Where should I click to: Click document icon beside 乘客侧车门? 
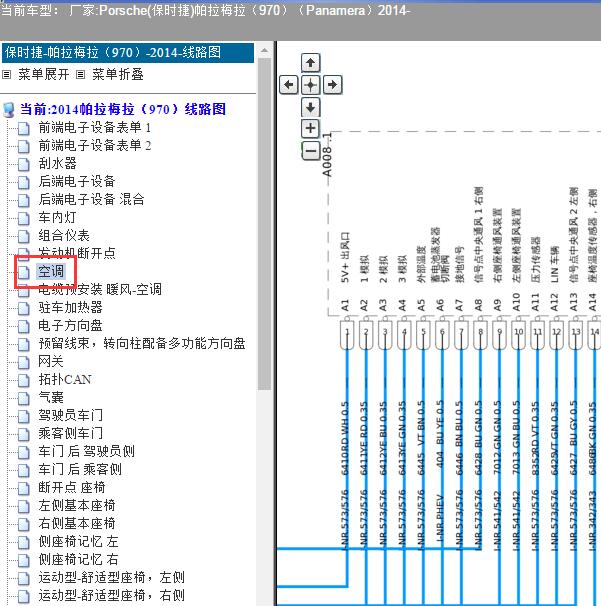click(x=24, y=434)
